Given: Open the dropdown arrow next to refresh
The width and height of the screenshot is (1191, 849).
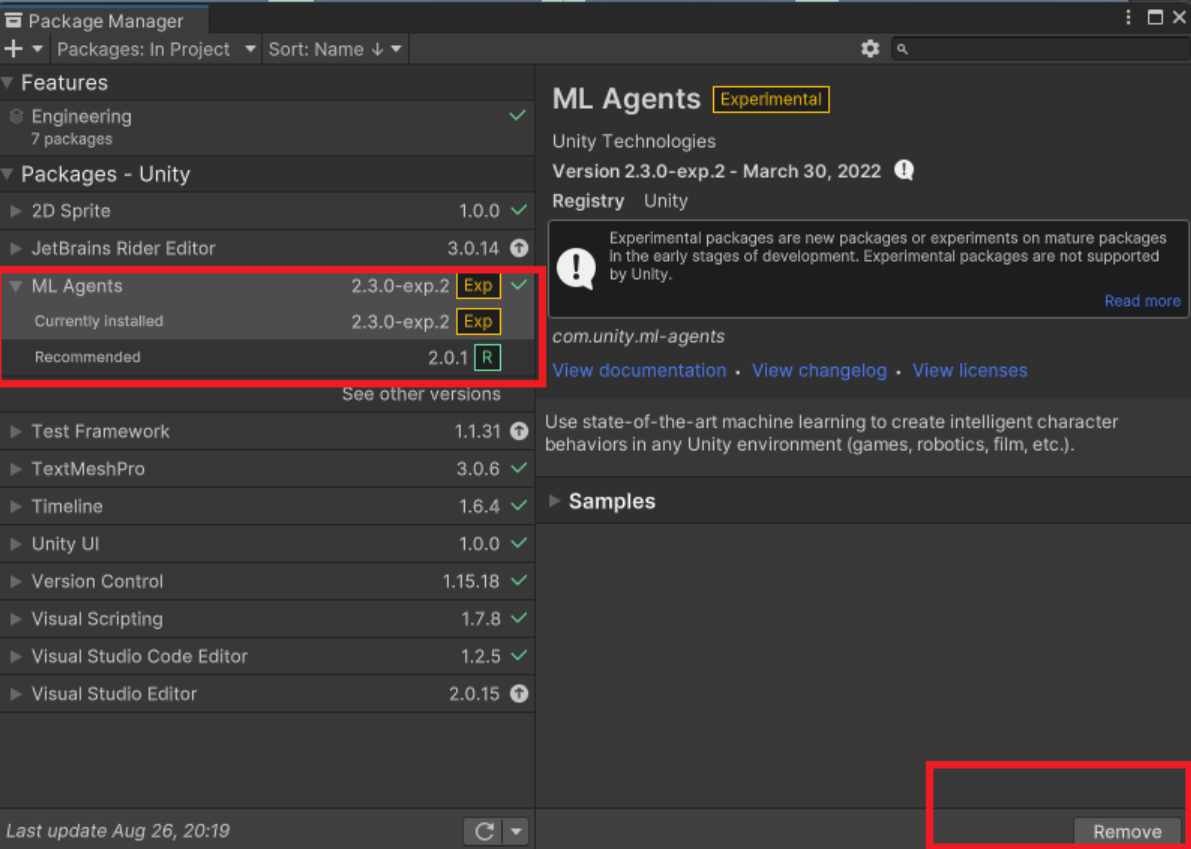Looking at the screenshot, I should click(x=517, y=832).
